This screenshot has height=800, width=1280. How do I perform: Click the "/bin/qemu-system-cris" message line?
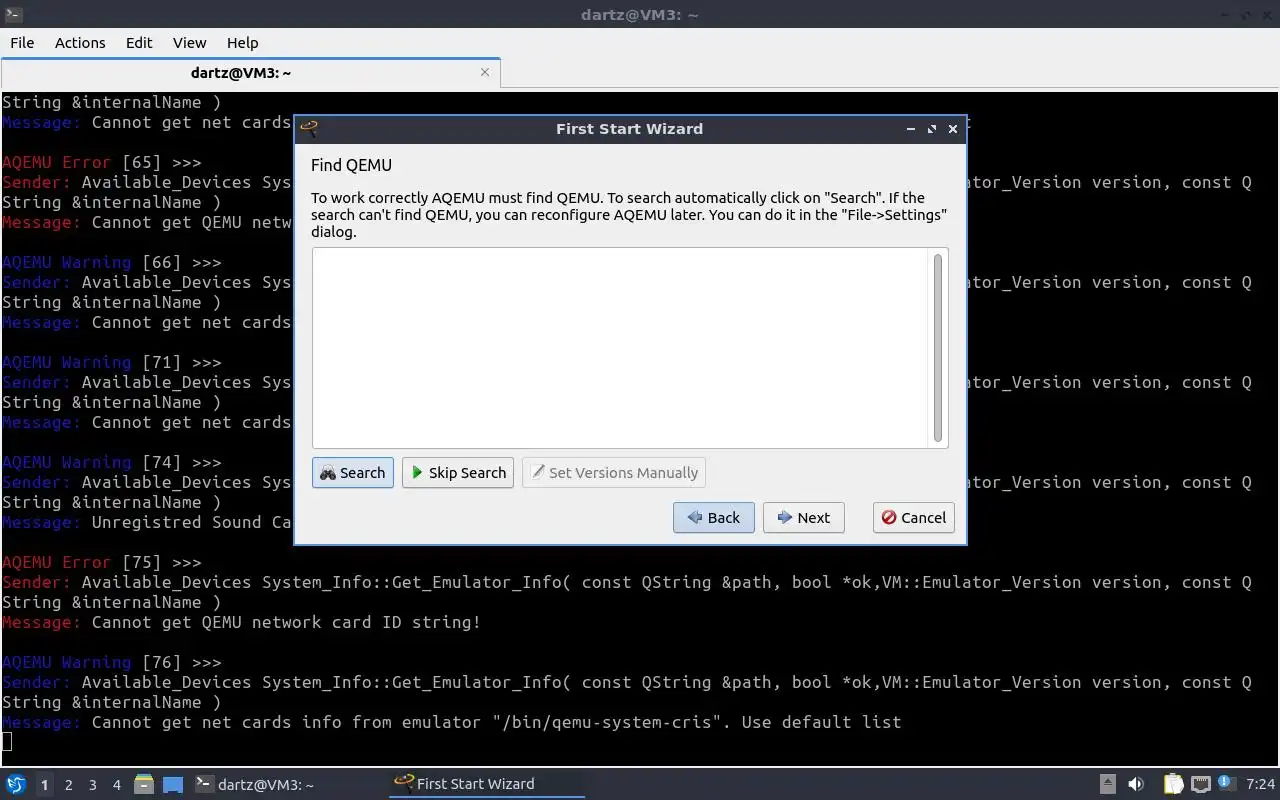click(452, 722)
